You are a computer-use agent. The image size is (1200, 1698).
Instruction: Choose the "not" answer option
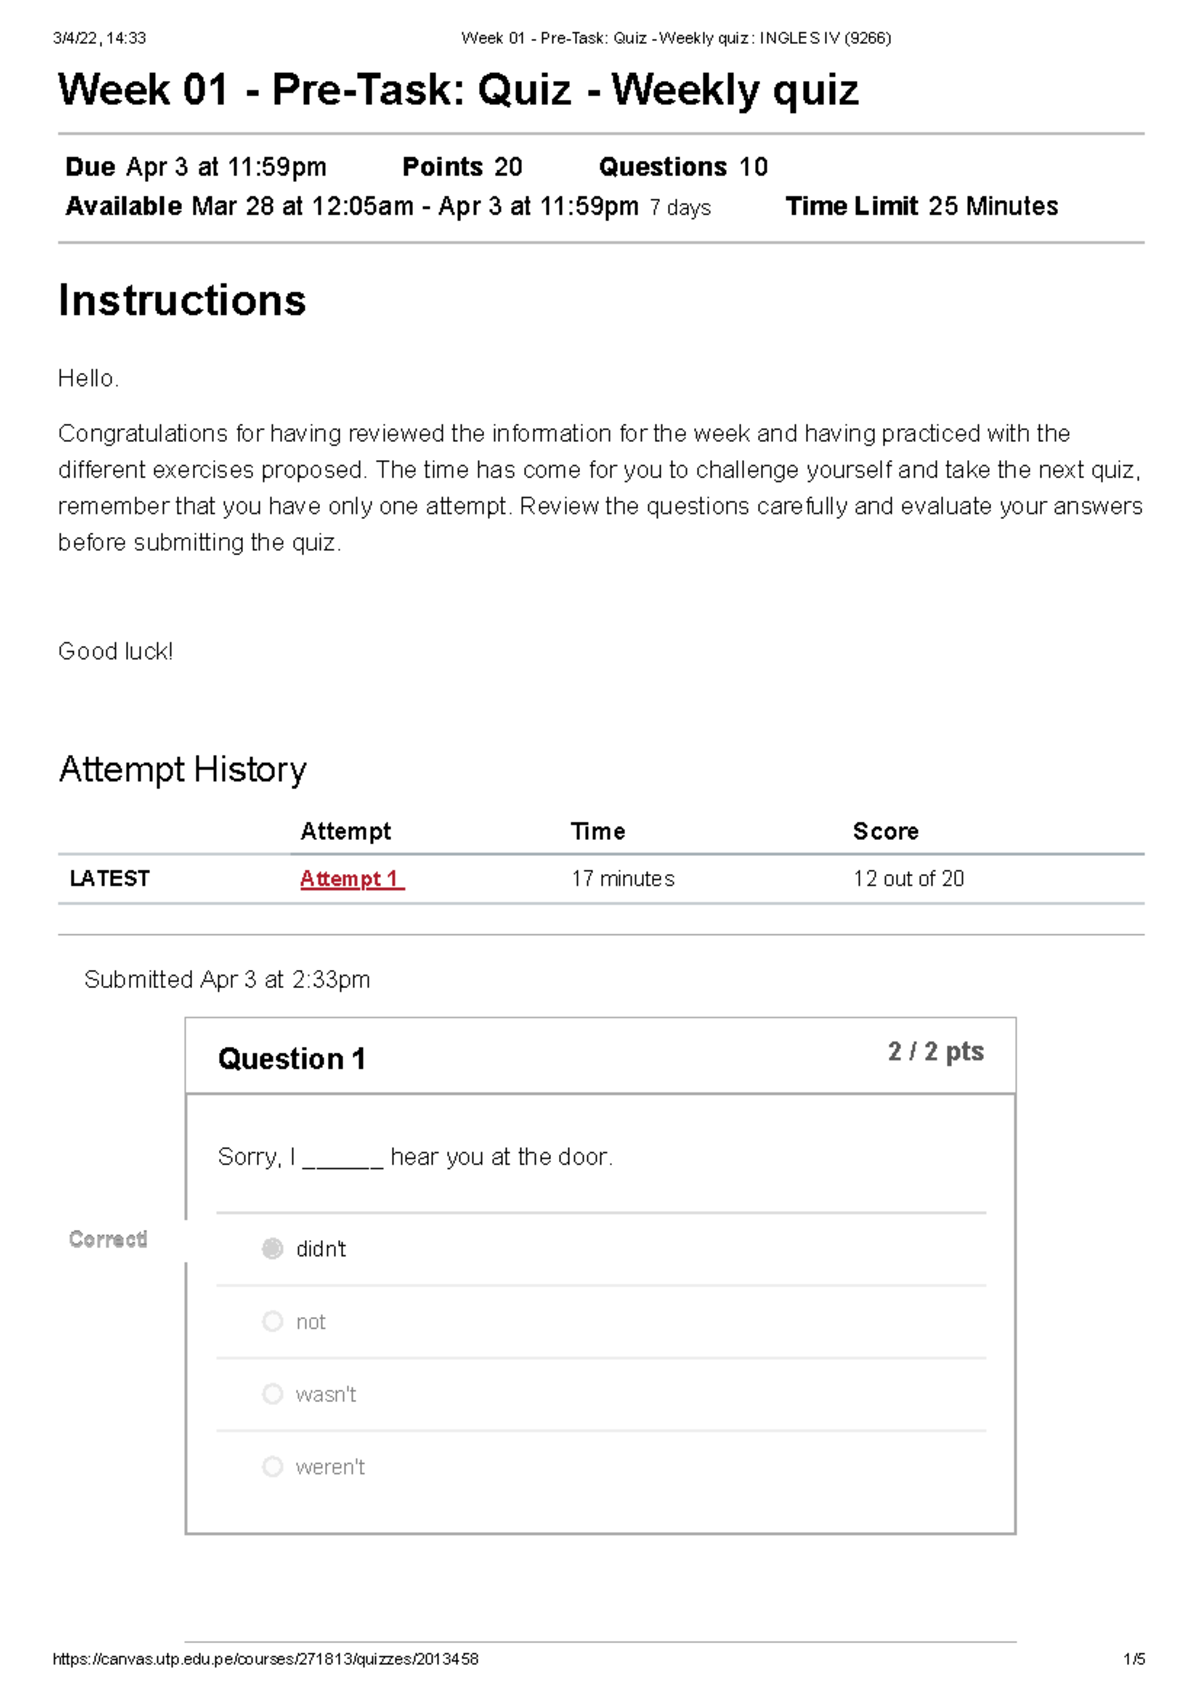pos(272,1321)
